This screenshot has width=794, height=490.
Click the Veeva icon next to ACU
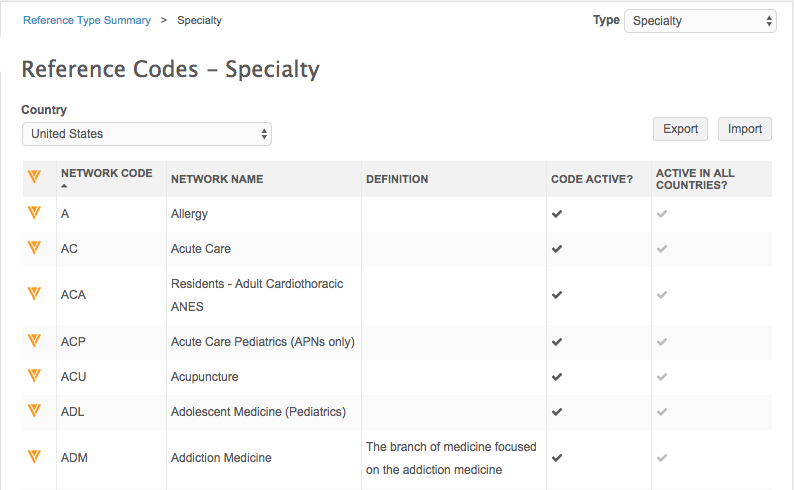[x=34, y=376]
